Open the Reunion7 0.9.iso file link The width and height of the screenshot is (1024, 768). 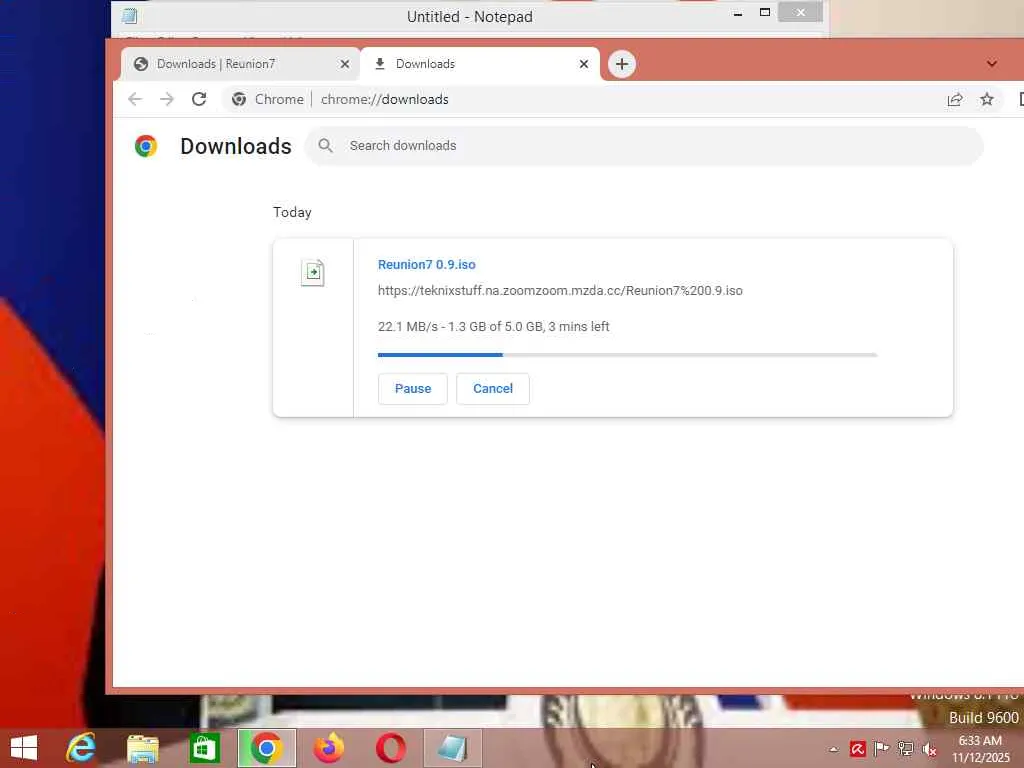coord(426,264)
